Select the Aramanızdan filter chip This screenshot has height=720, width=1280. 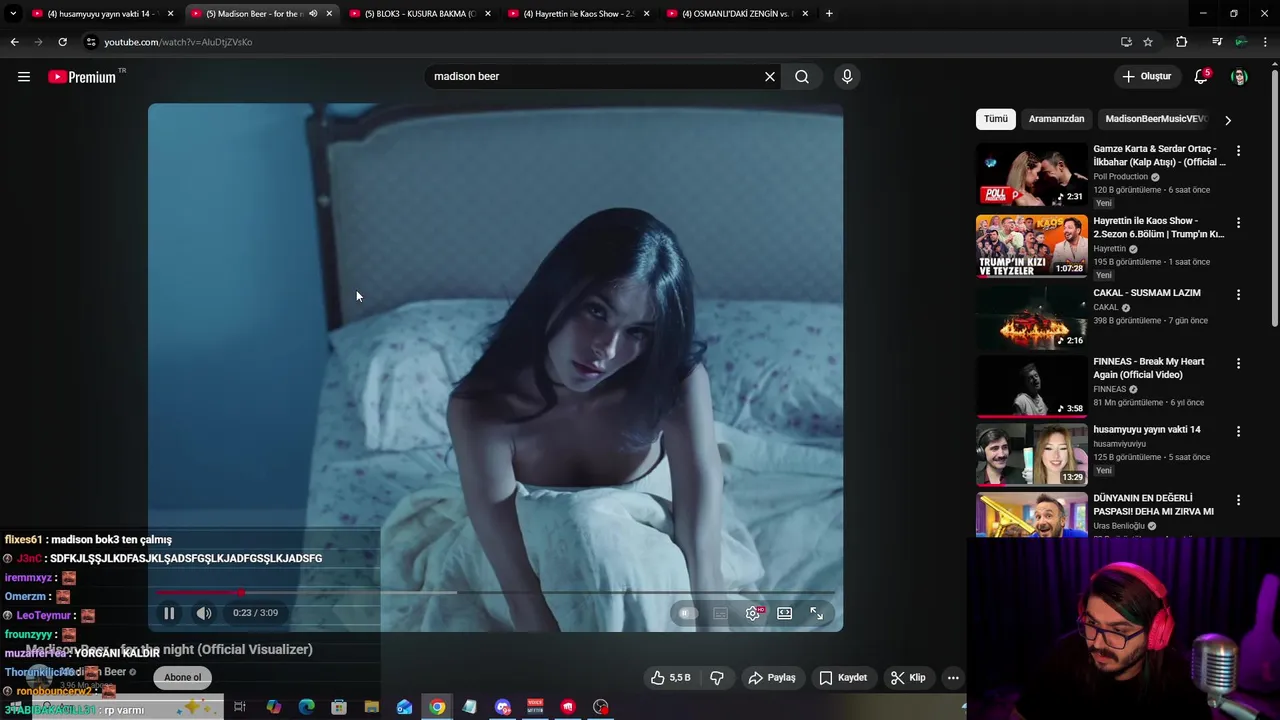pos(1056,119)
